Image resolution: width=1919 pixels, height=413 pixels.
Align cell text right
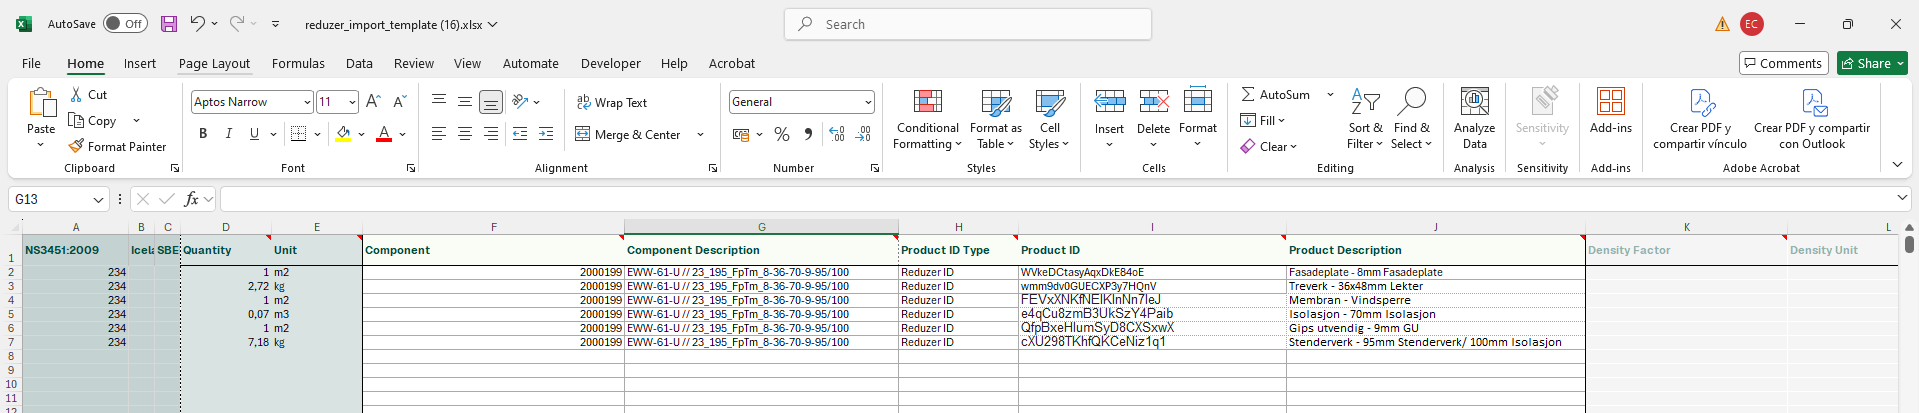(491, 134)
